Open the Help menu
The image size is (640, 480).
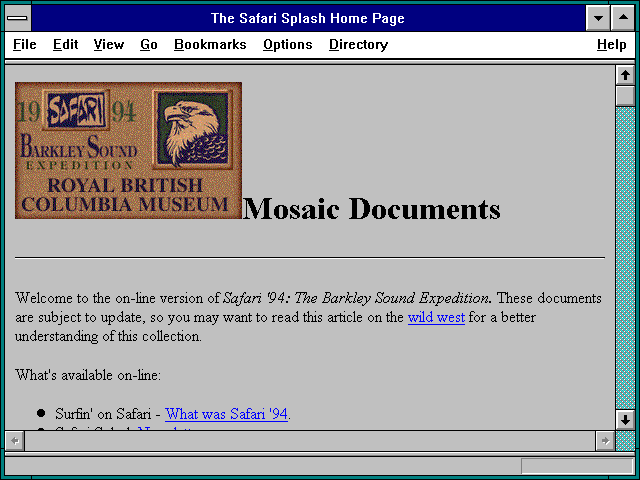tap(611, 44)
